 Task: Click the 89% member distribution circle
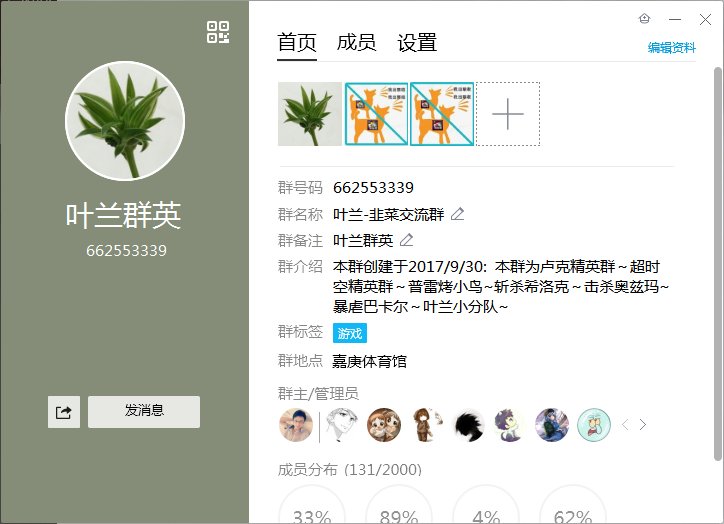[399, 504]
